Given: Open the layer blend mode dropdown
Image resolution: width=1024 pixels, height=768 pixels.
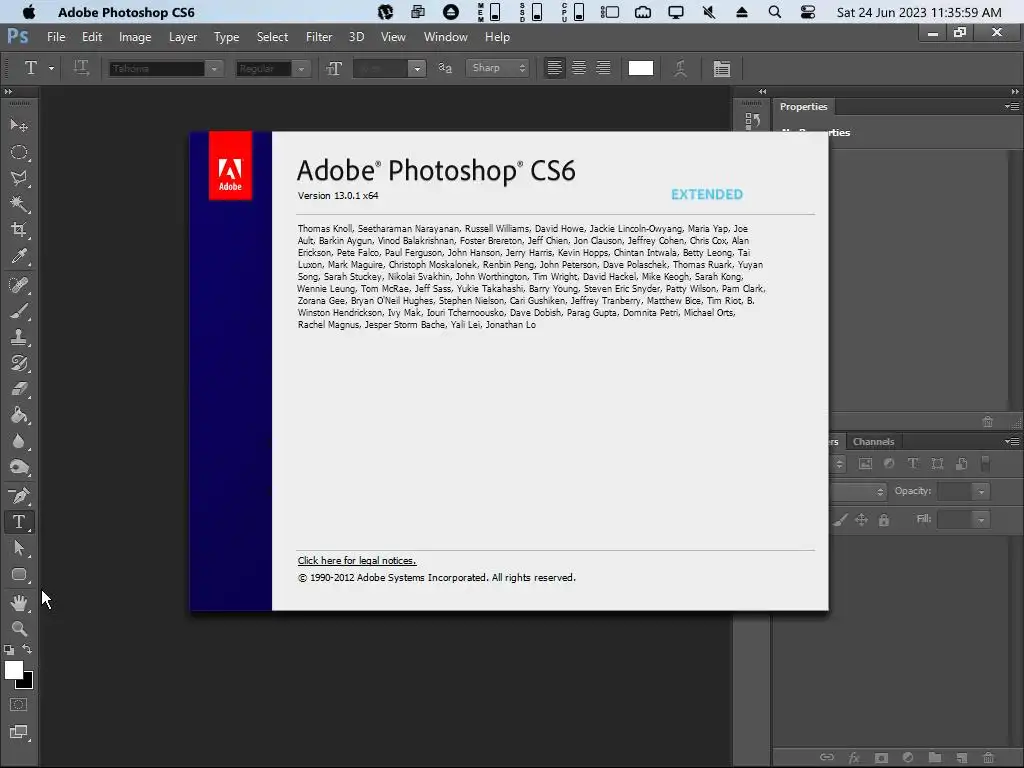Looking at the screenshot, I should click(858, 491).
